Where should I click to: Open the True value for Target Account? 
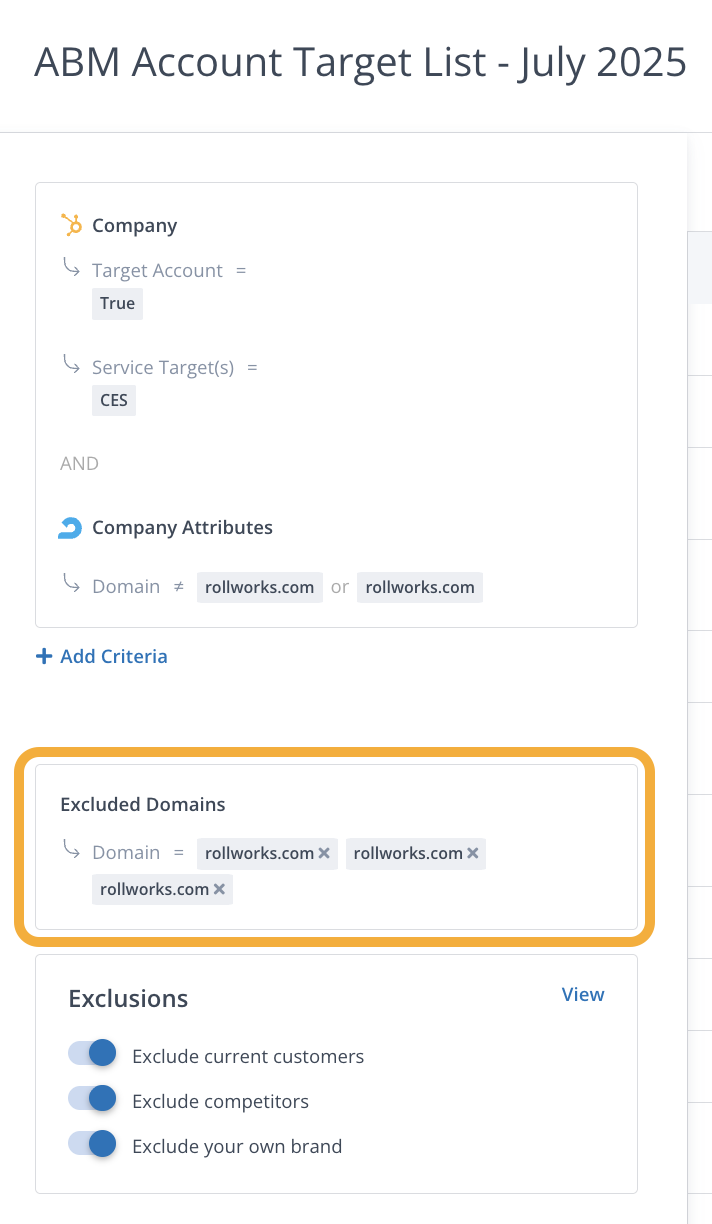click(x=117, y=304)
